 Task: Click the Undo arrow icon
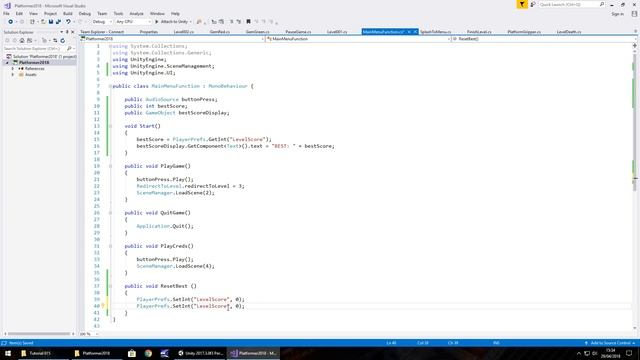point(68,22)
